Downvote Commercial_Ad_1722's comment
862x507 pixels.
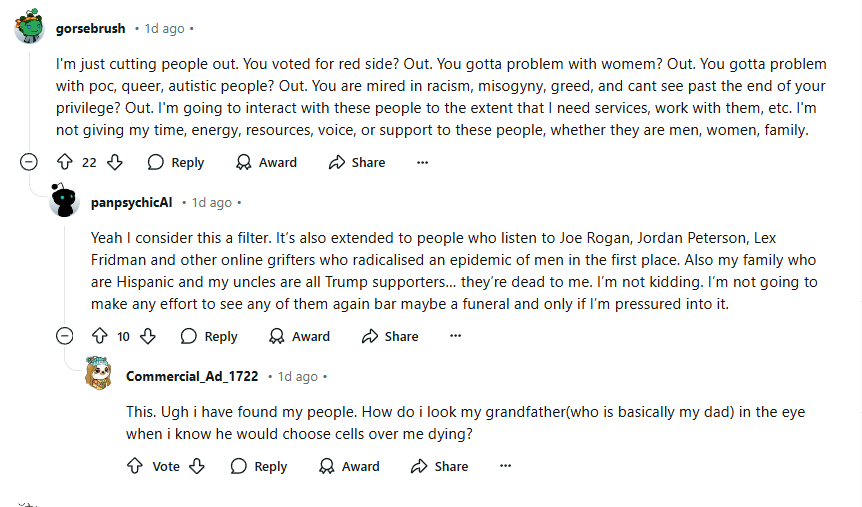click(197, 466)
